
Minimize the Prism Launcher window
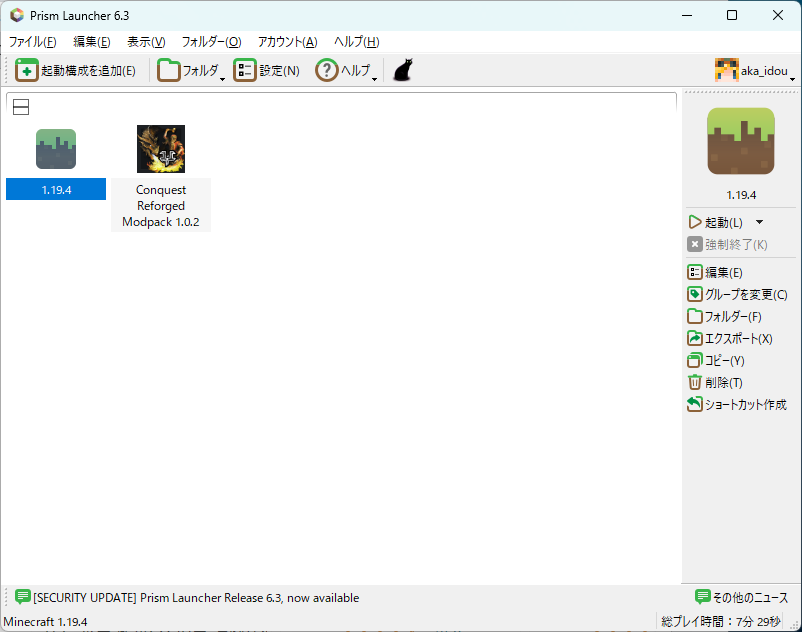[x=687, y=15]
